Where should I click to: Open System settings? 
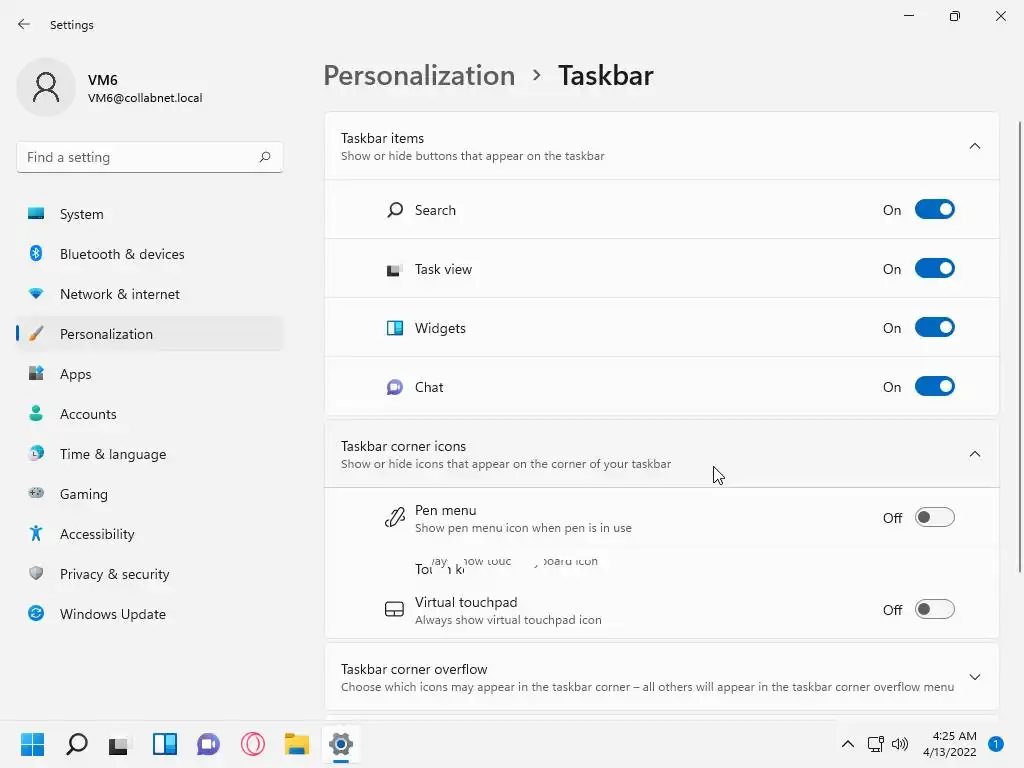pos(150,214)
